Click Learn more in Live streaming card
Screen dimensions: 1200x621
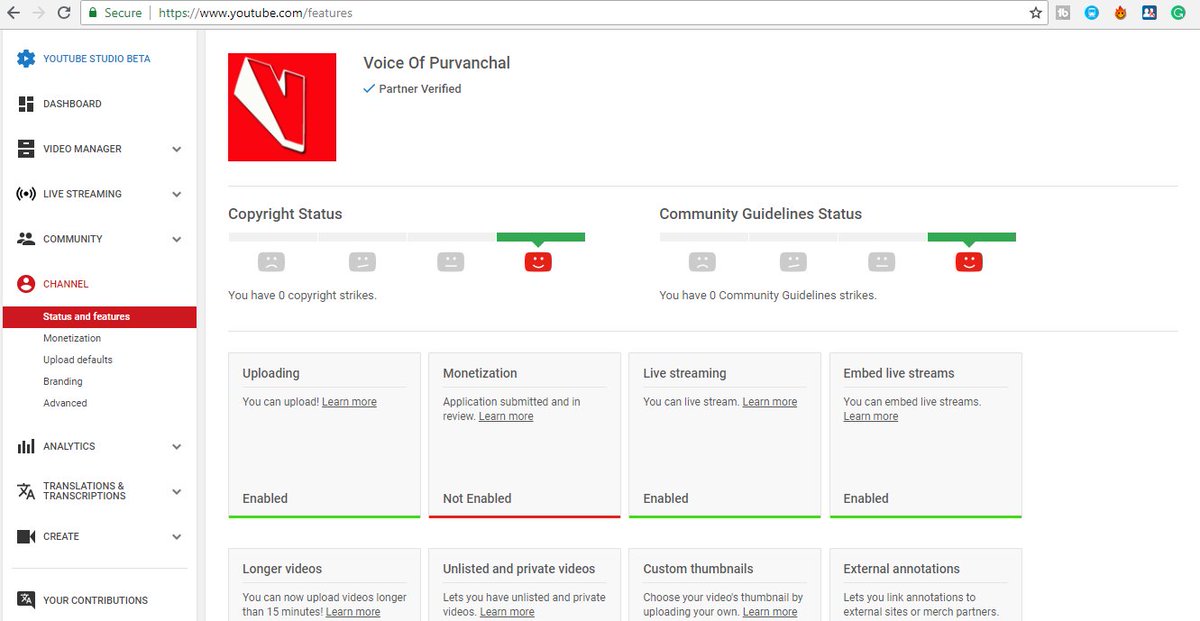coord(770,402)
